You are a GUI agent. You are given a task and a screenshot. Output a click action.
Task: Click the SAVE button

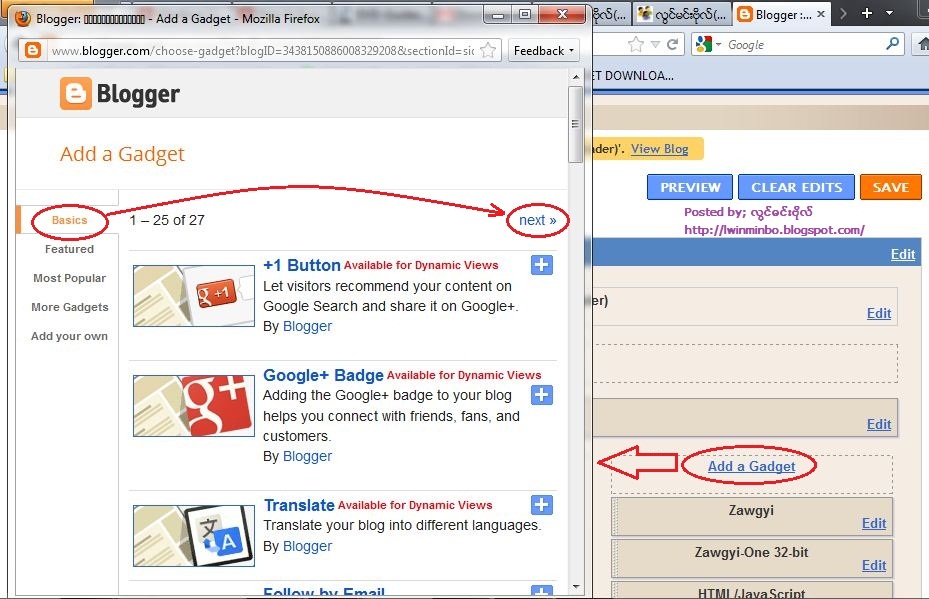click(890, 187)
